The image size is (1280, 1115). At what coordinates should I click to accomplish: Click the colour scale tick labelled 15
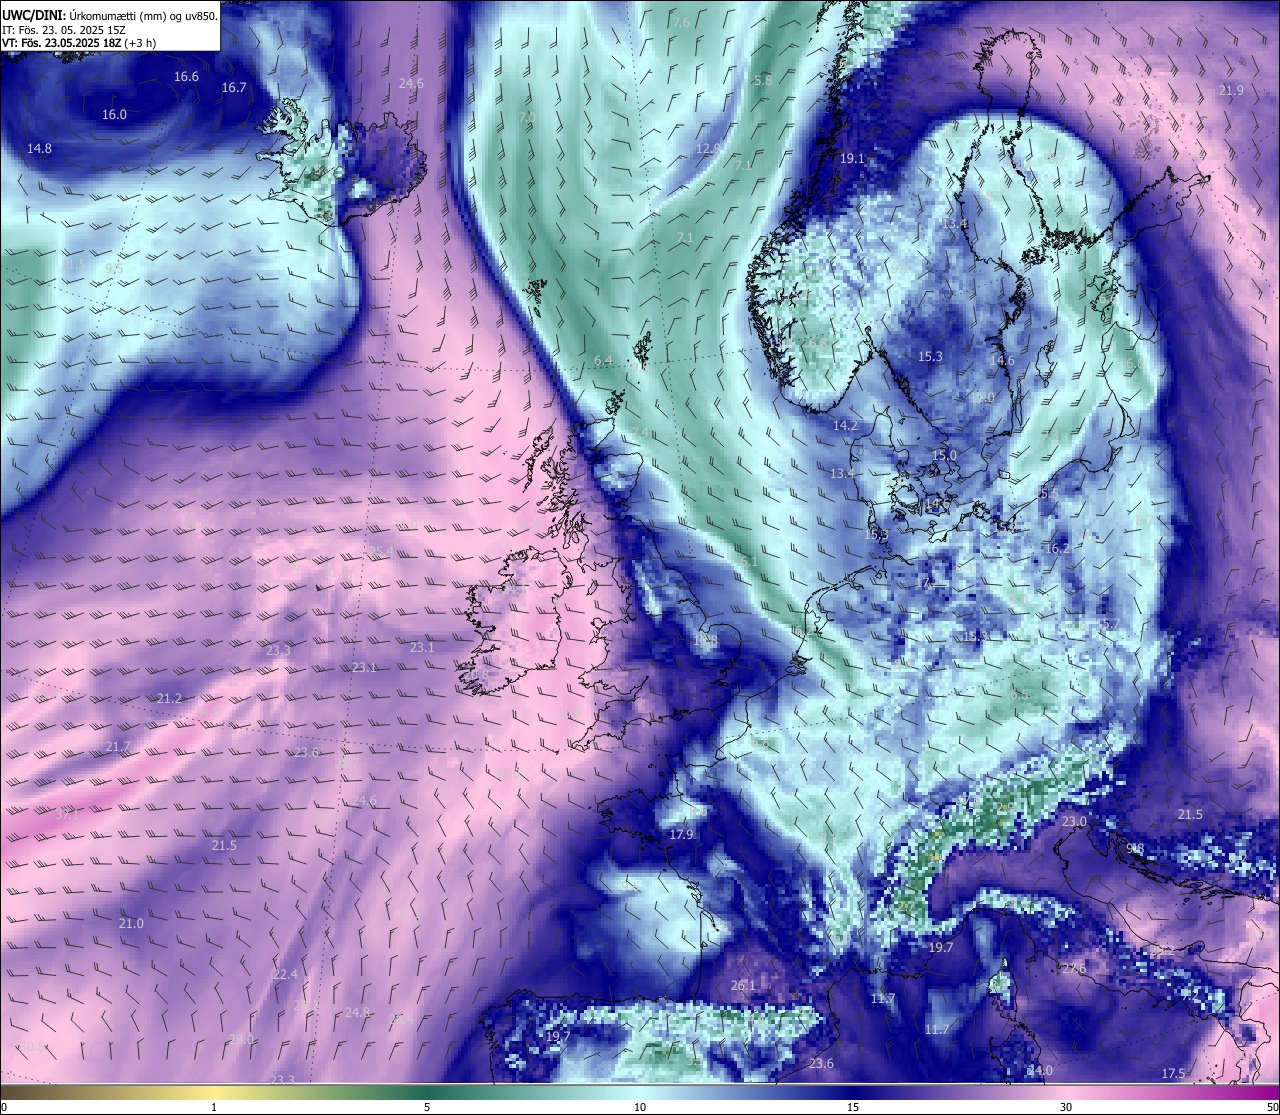[x=853, y=1107]
